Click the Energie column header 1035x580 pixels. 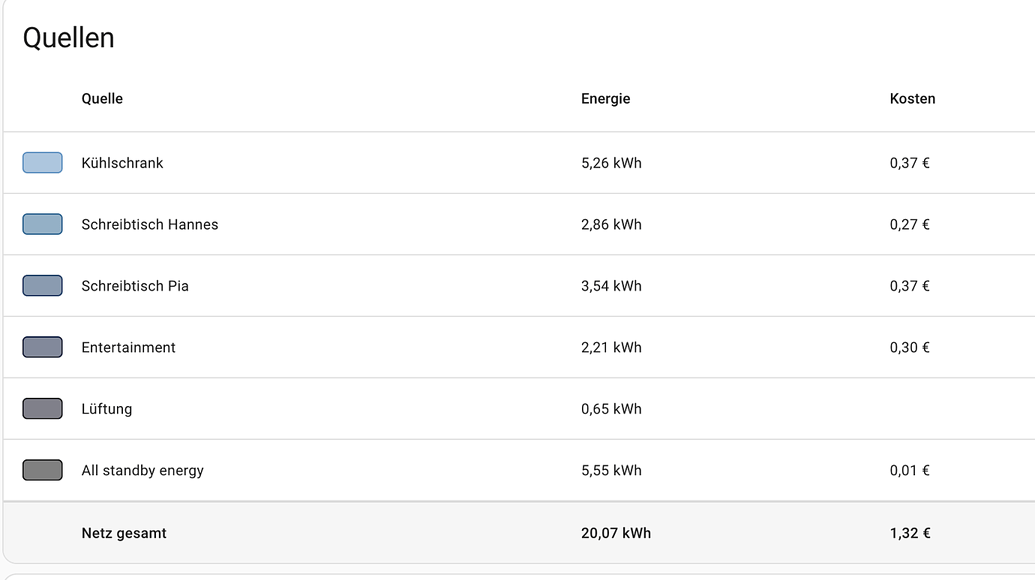tap(605, 98)
